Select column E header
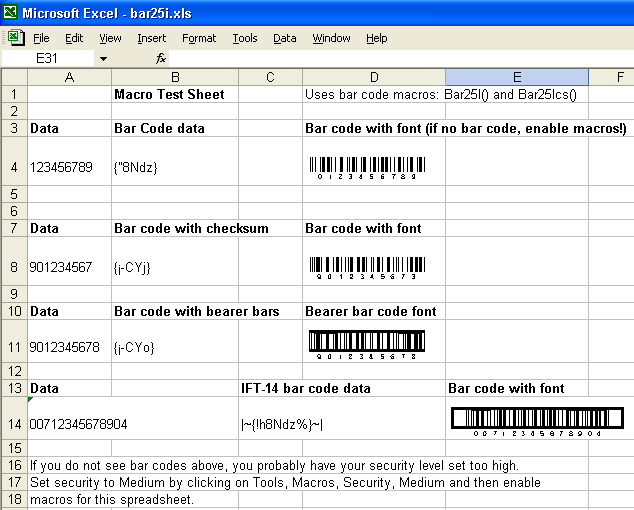The image size is (634, 510). point(517,77)
